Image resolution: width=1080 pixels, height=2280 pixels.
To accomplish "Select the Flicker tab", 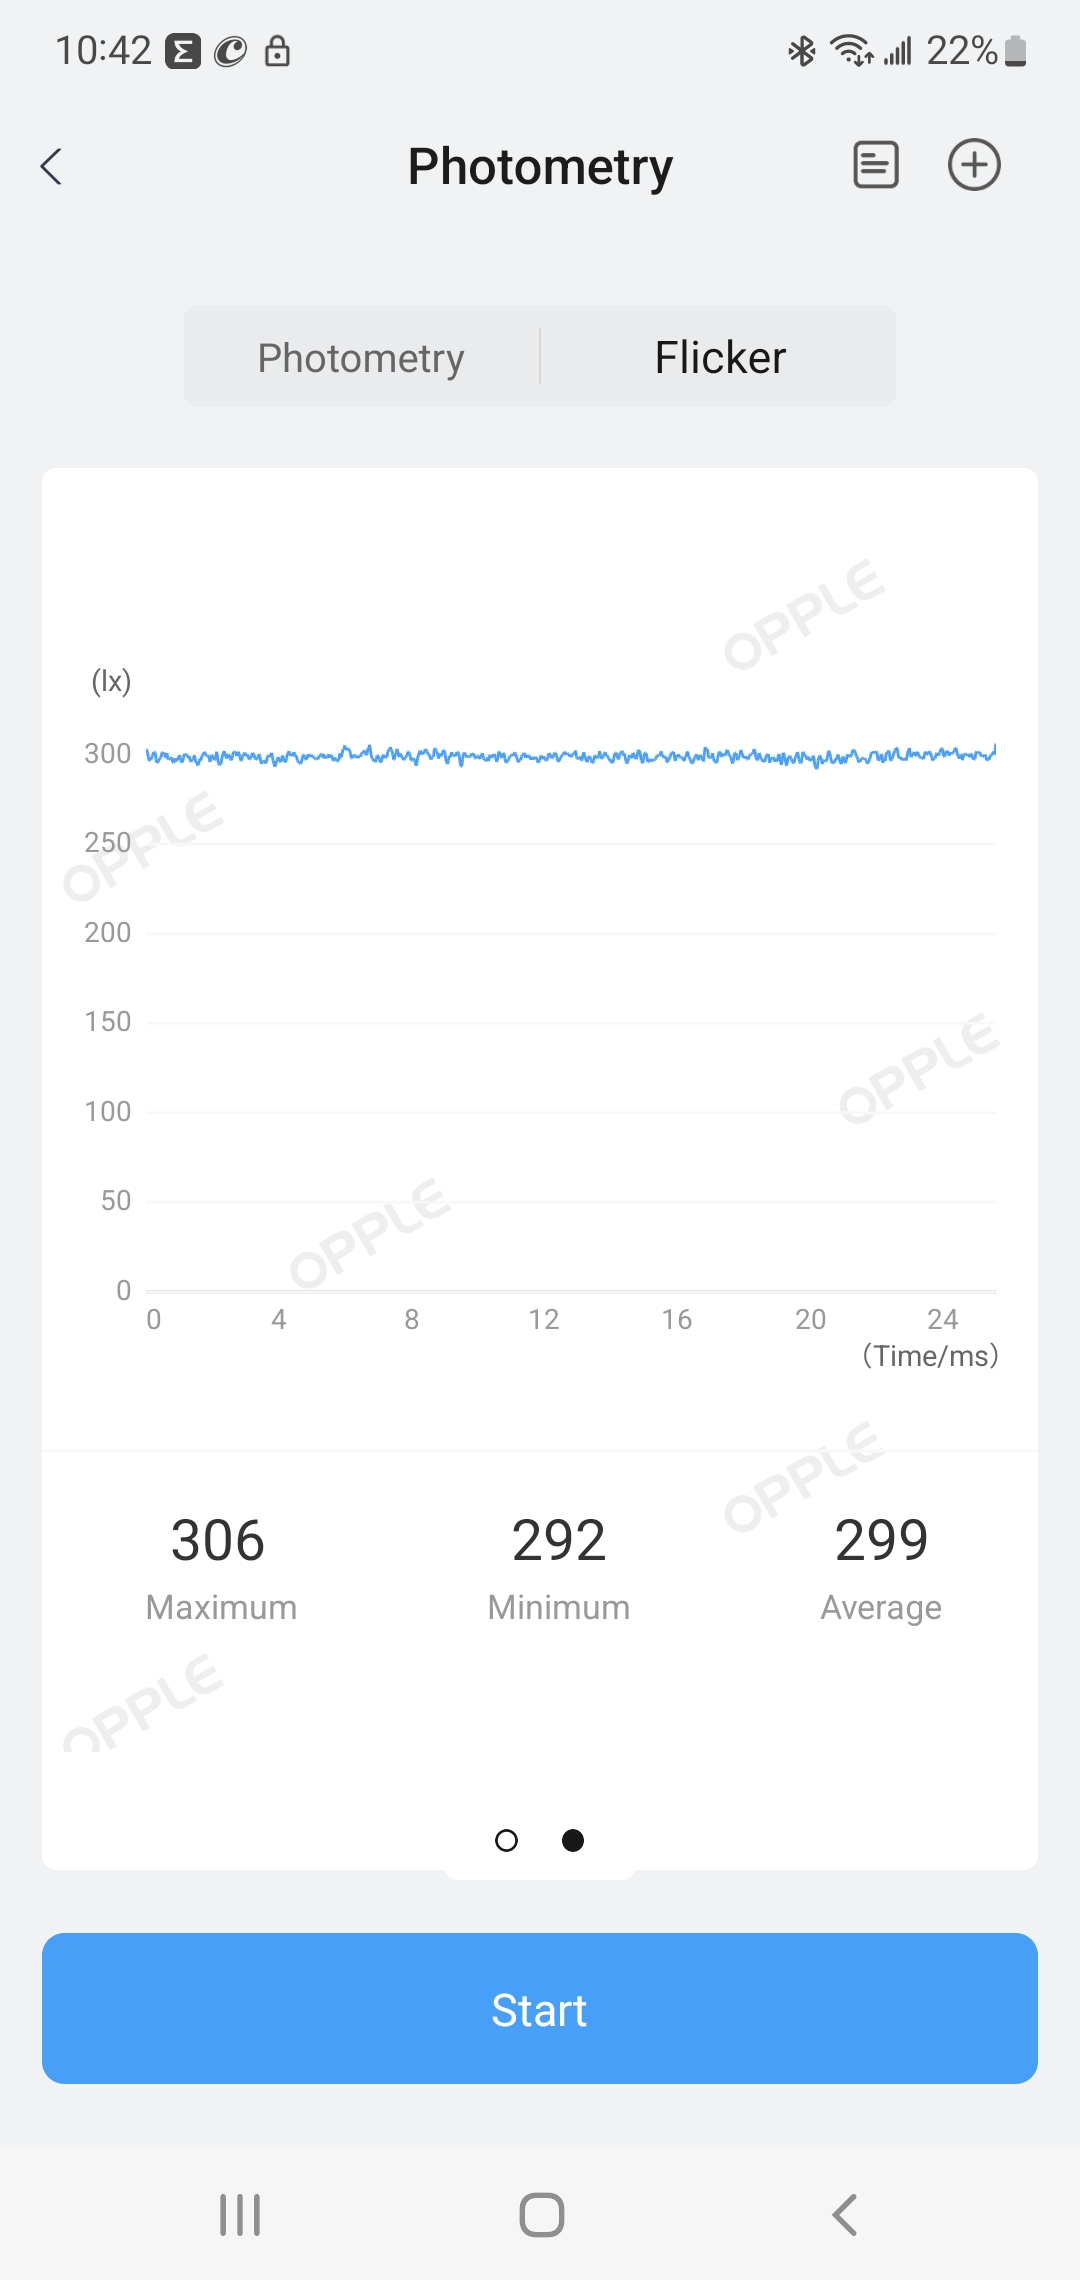I will (x=720, y=357).
